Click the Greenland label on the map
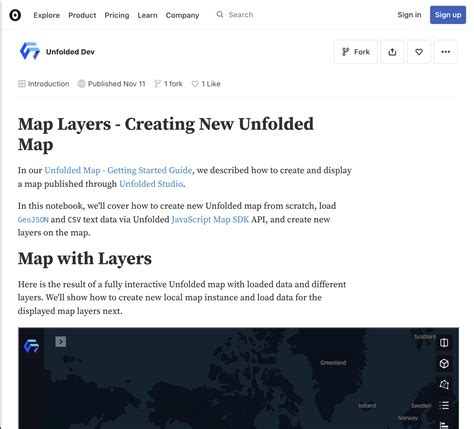Image resolution: width=474 pixels, height=429 pixels. [333, 362]
